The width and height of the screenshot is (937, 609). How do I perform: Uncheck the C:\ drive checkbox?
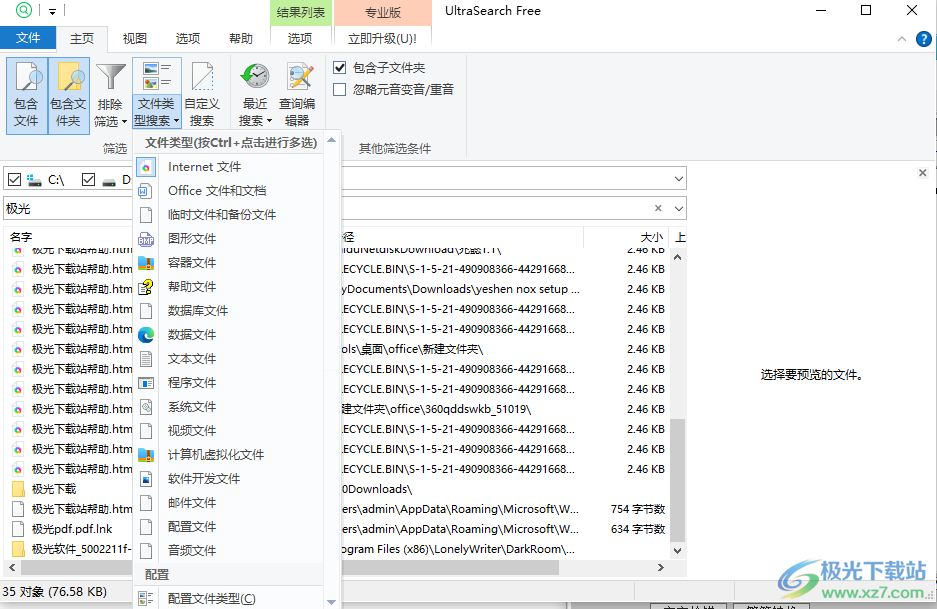click(14, 179)
